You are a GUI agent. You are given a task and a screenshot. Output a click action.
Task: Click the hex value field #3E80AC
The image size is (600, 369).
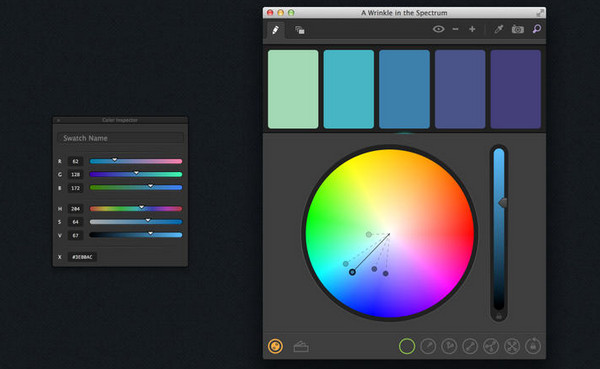point(82,257)
